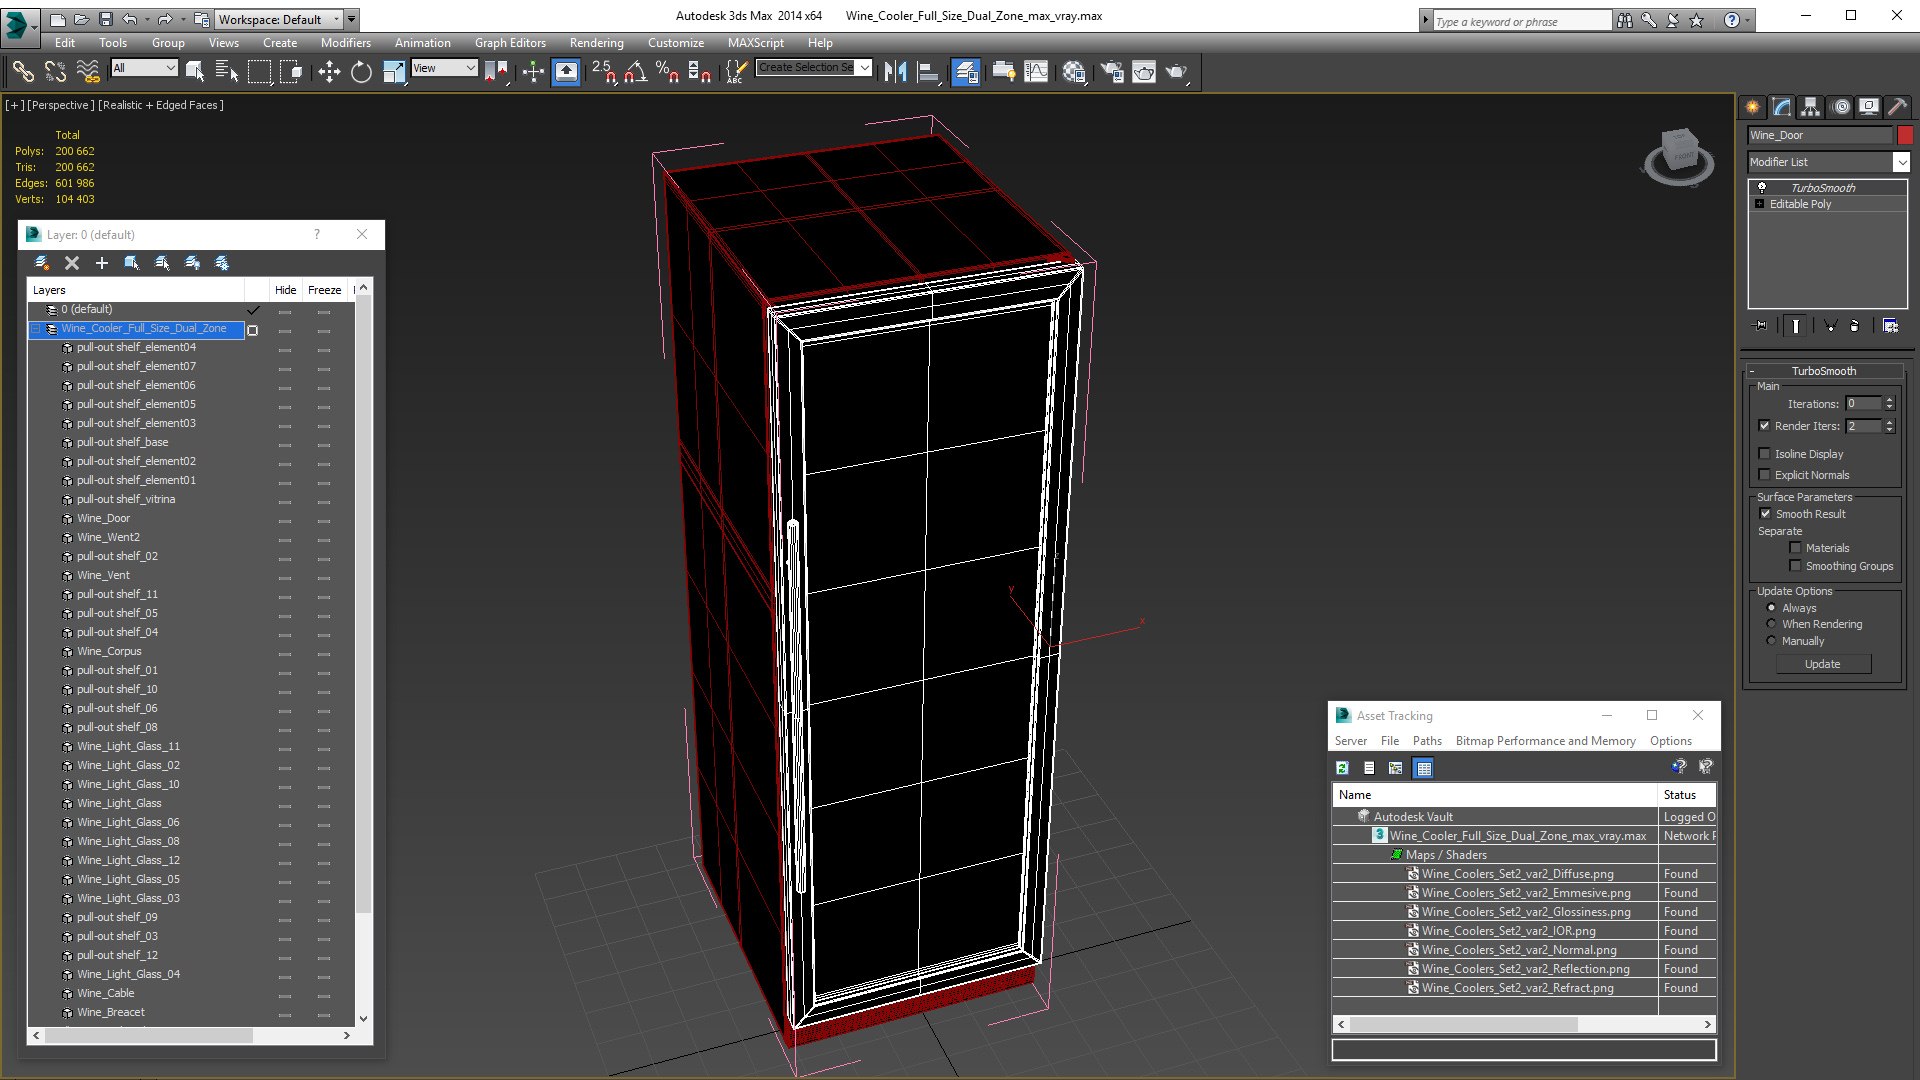1920x1080 pixels.
Task: Click Delete layer X icon in Layer dialog
Action: (x=72, y=263)
